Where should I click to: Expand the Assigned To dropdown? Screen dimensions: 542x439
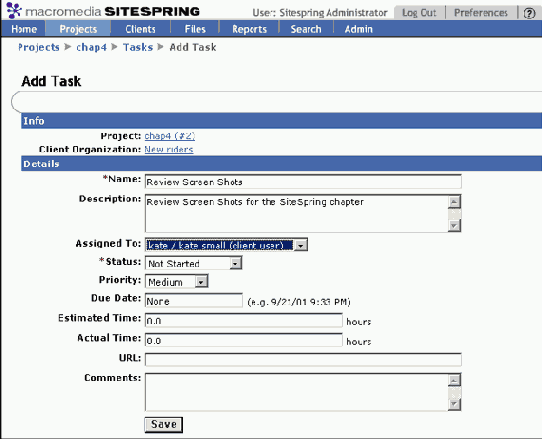point(300,245)
